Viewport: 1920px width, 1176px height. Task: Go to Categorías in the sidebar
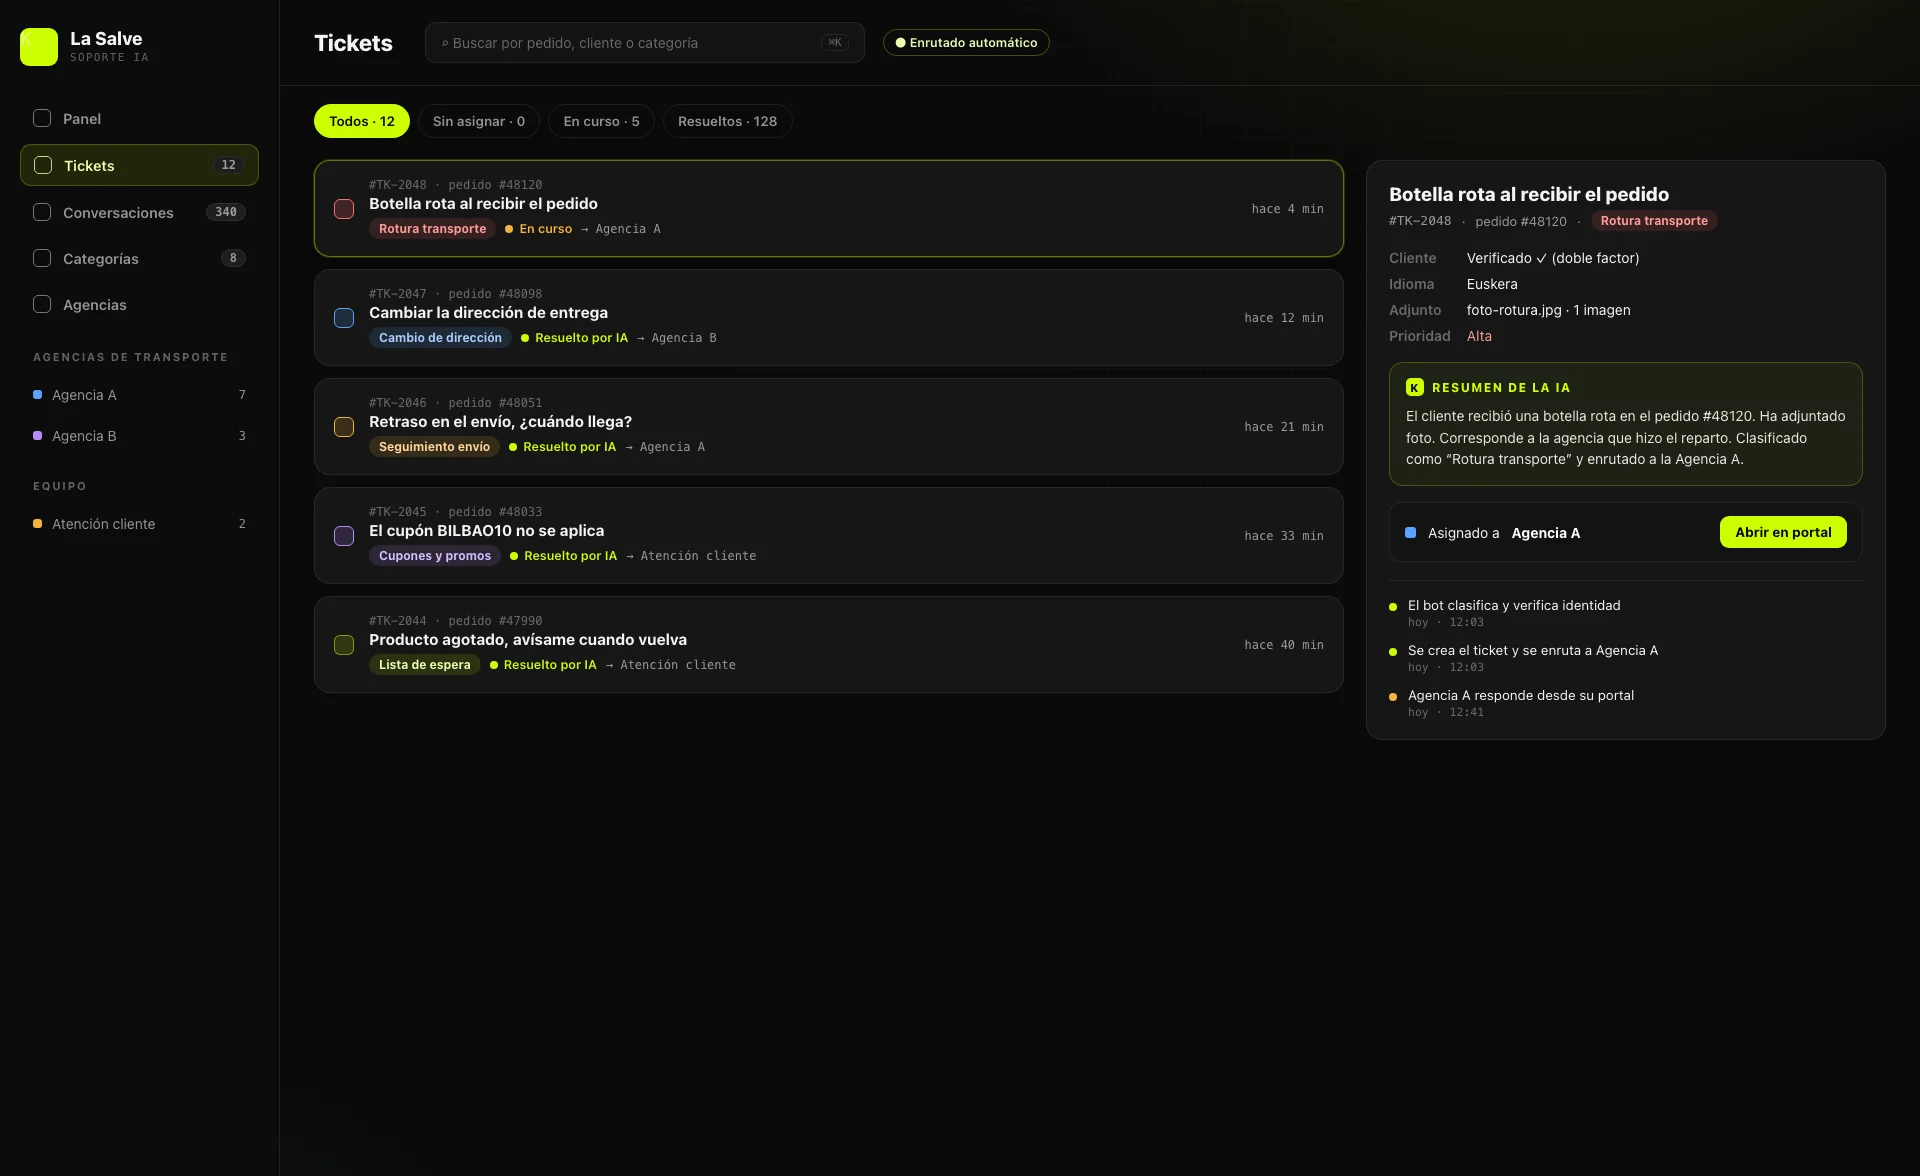(x=139, y=258)
